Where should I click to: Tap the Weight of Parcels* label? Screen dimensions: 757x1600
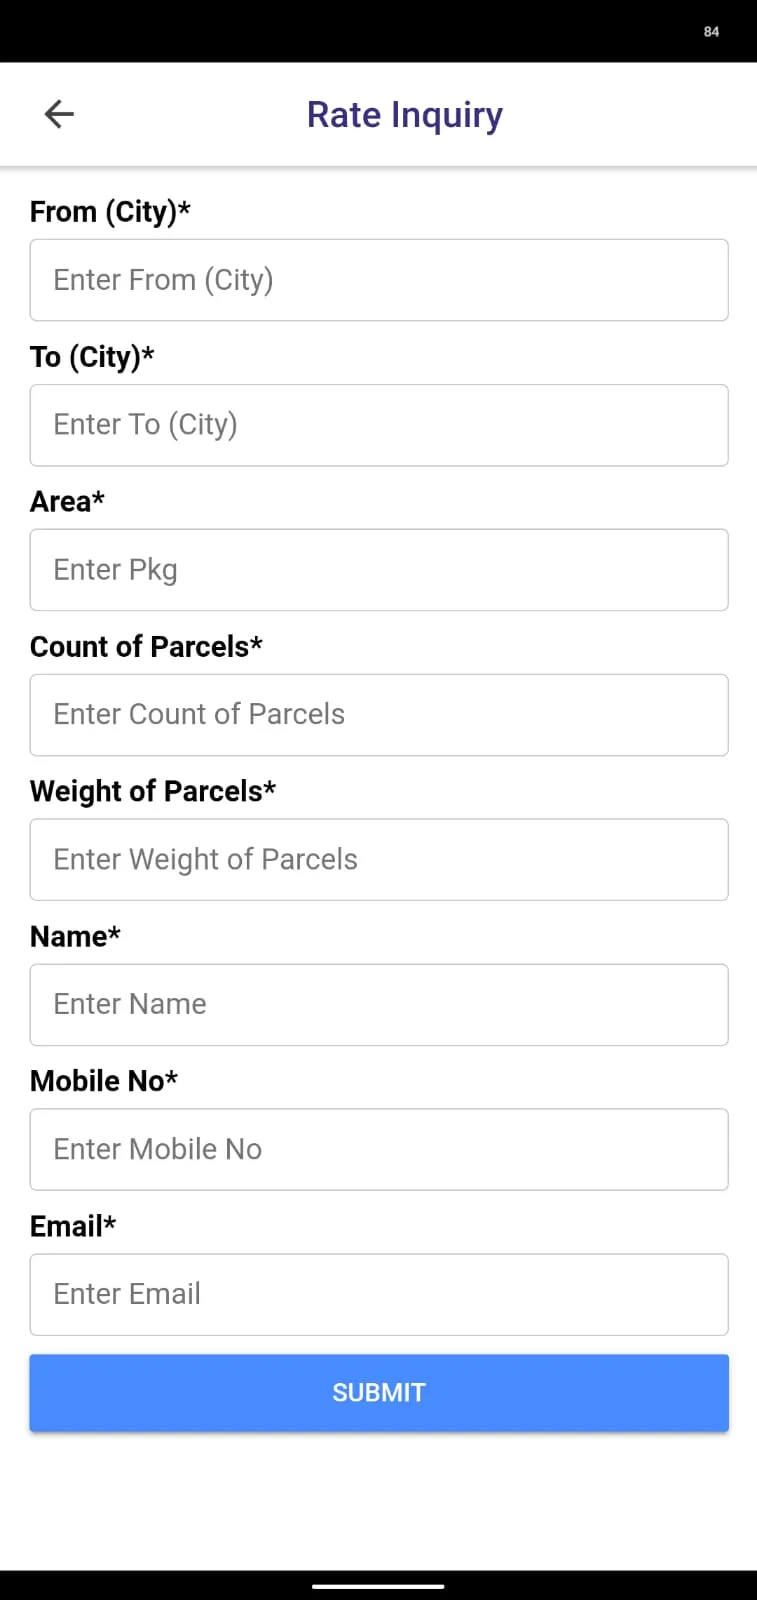tap(153, 791)
